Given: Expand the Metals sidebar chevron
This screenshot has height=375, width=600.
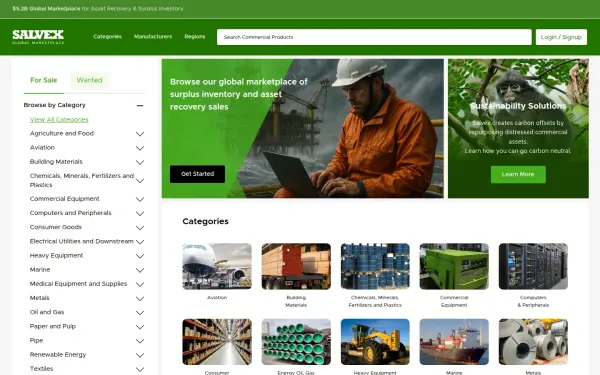Looking at the screenshot, I should click(x=140, y=298).
